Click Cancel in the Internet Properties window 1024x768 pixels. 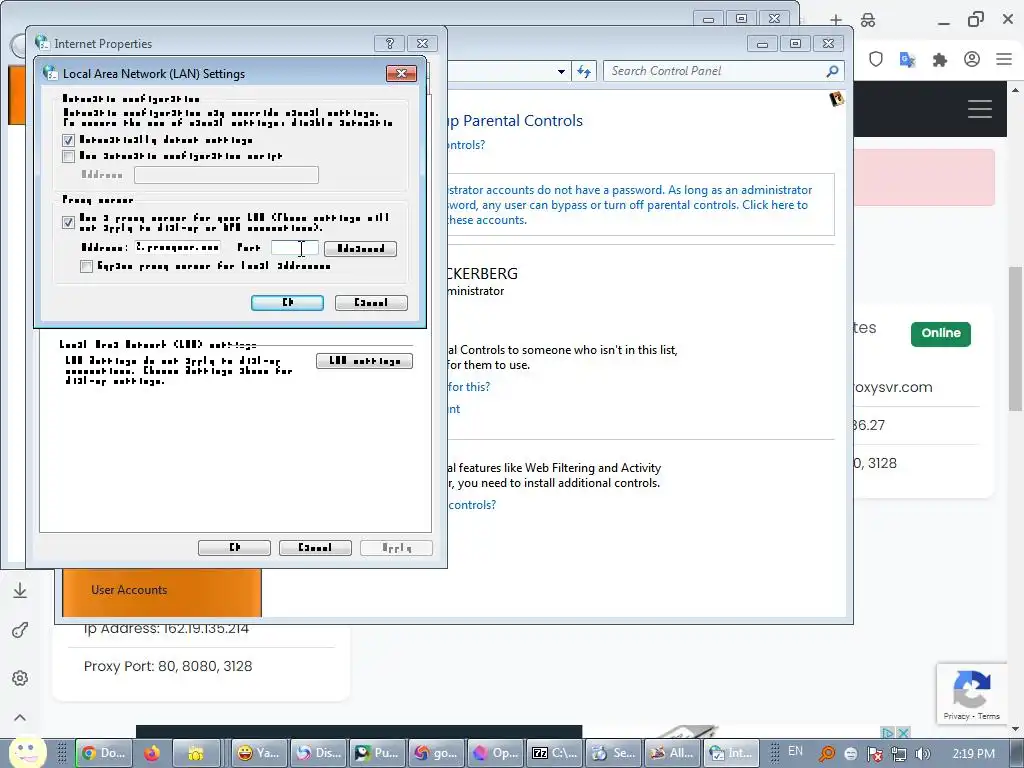point(315,548)
